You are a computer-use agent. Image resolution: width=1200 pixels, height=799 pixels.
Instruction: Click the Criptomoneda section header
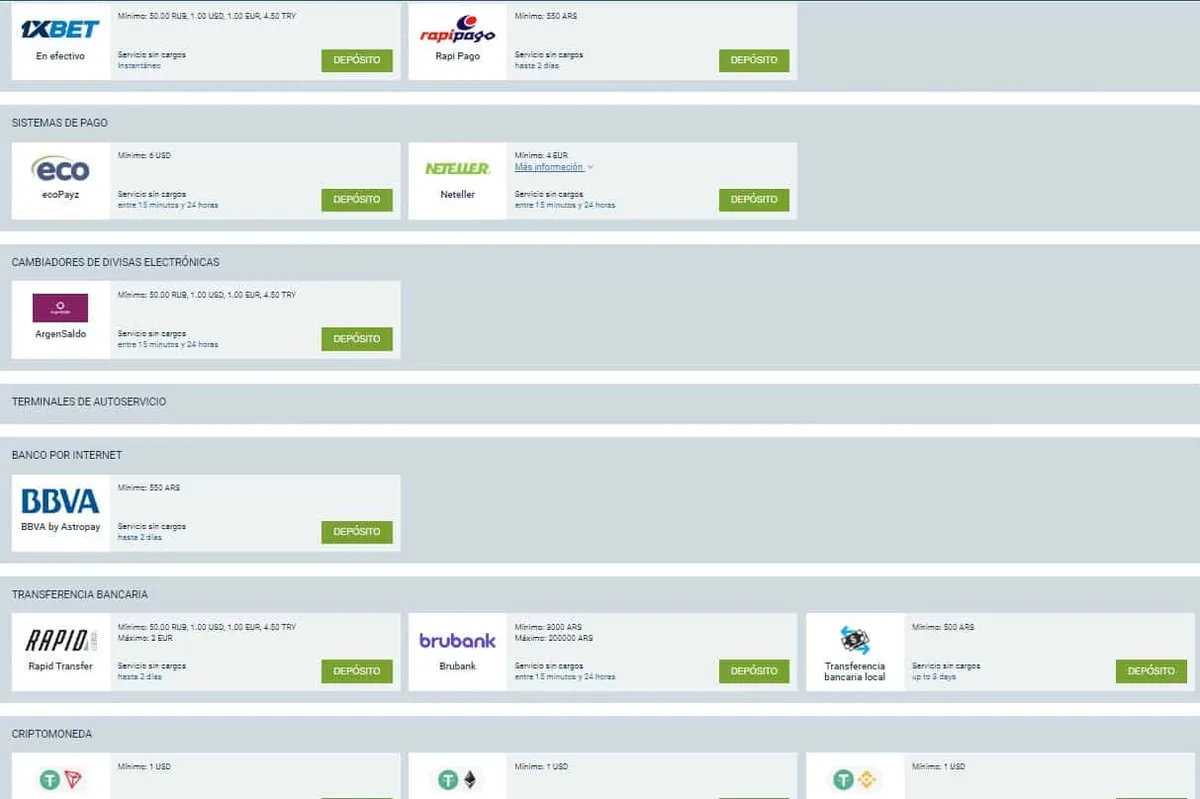point(52,734)
